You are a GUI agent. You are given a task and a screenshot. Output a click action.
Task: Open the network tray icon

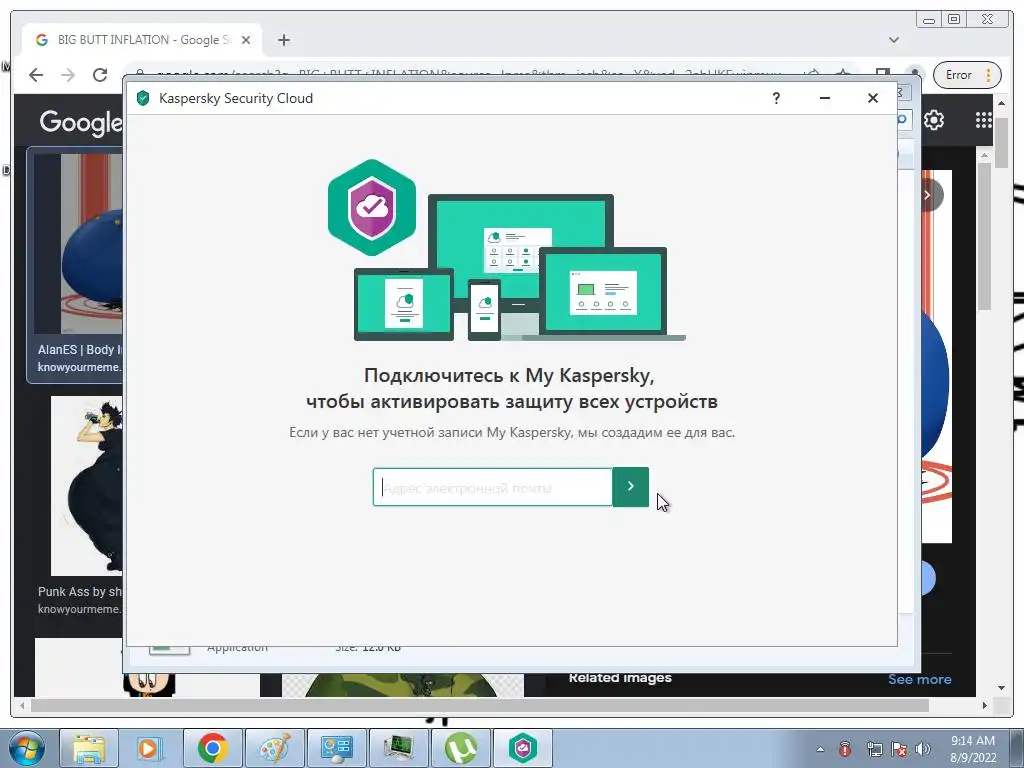[x=874, y=749]
